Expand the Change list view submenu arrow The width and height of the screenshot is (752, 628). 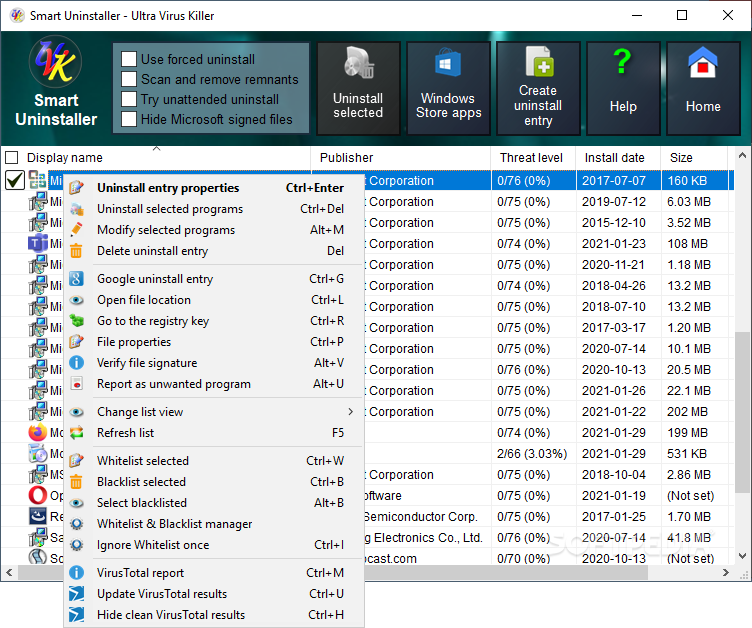[x=351, y=412]
